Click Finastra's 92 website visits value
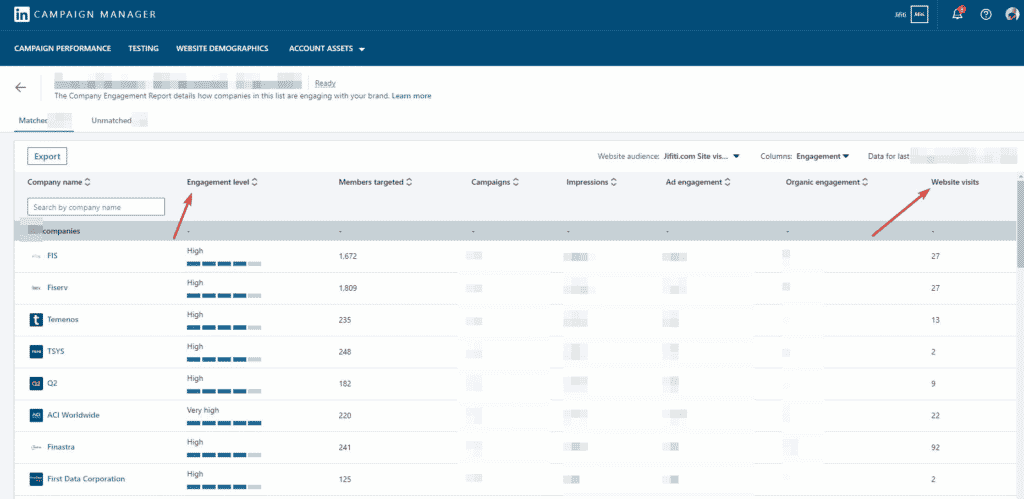1024x499 pixels. pyautogui.click(x=935, y=447)
